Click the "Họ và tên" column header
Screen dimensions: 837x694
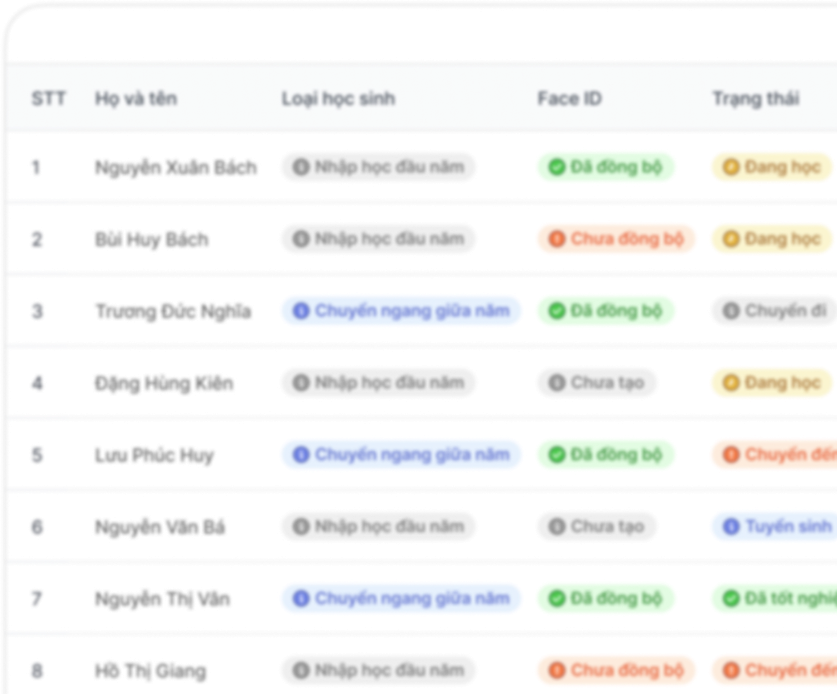pyautogui.click(x=136, y=99)
